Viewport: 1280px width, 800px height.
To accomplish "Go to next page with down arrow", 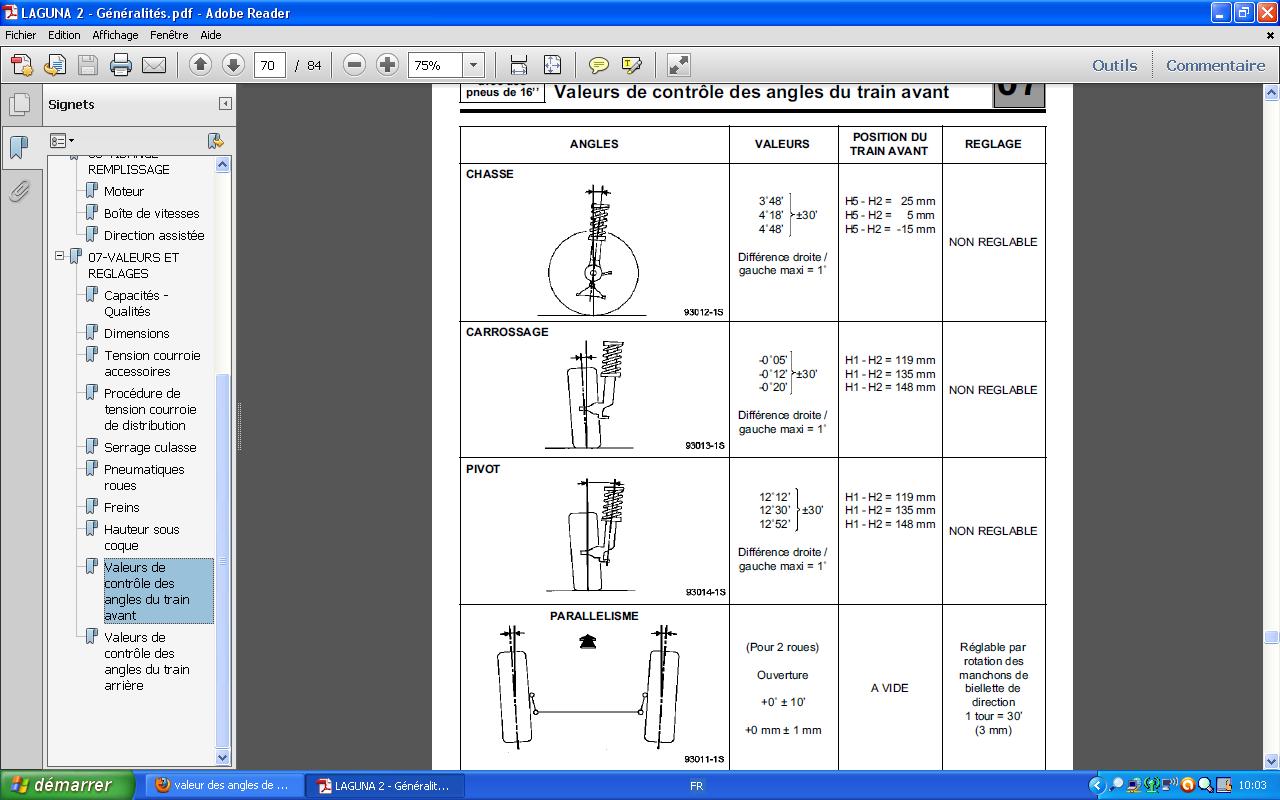I will [233, 65].
